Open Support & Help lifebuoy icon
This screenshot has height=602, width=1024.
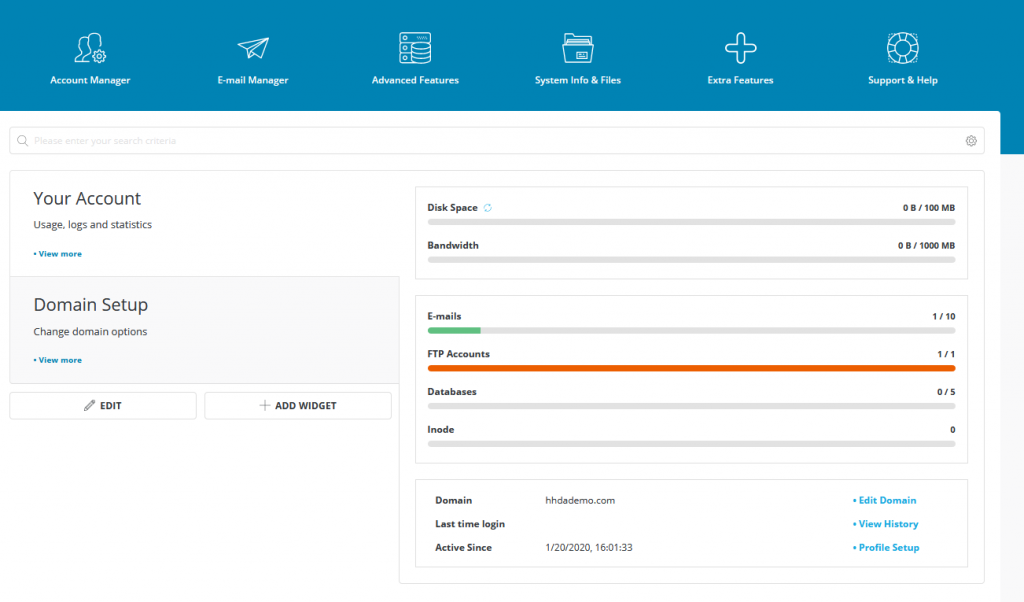coord(903,48)
